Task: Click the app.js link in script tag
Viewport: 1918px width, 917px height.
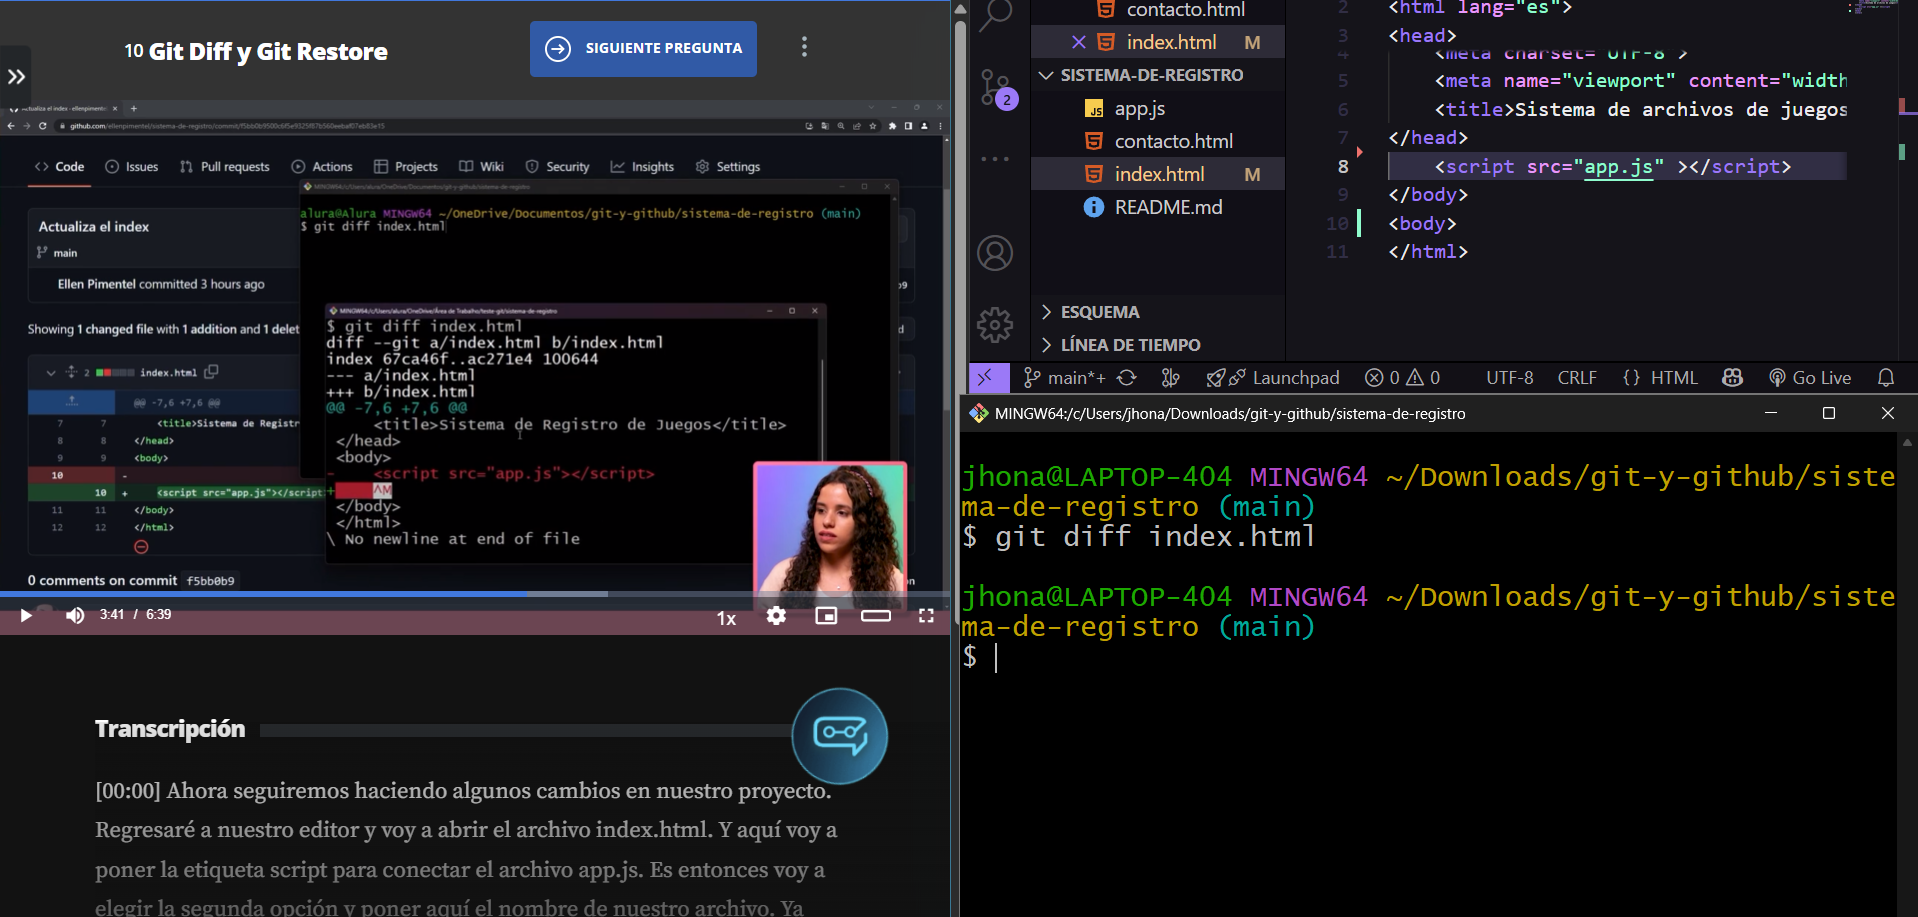Action: [1618, 167]
